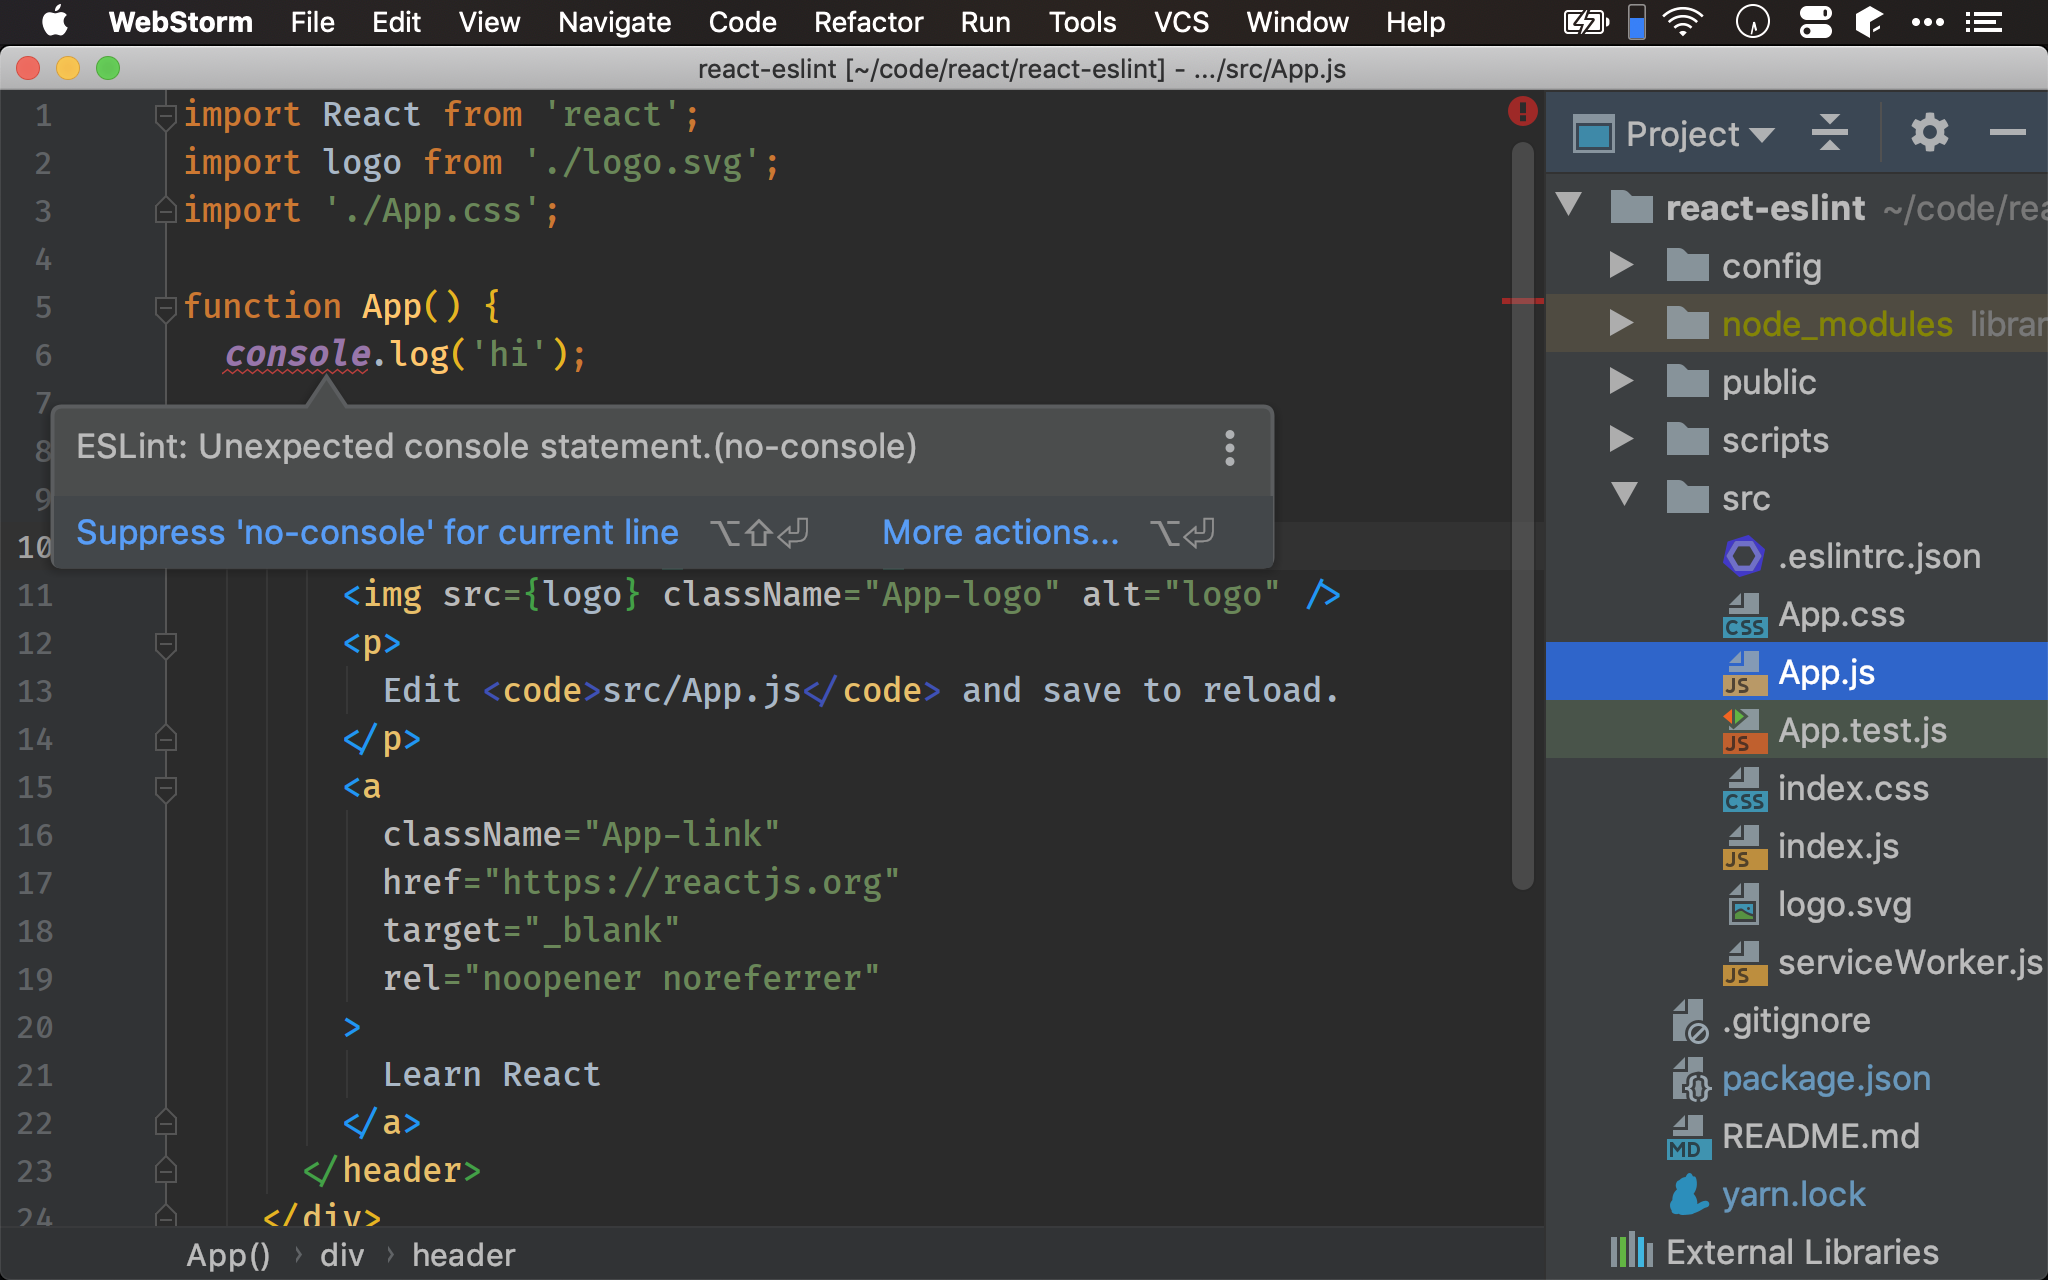Viewport: 2048px width, 1280px height.
Task: Open the tooltip's three-dot options menu
Action: (1230, 448)
